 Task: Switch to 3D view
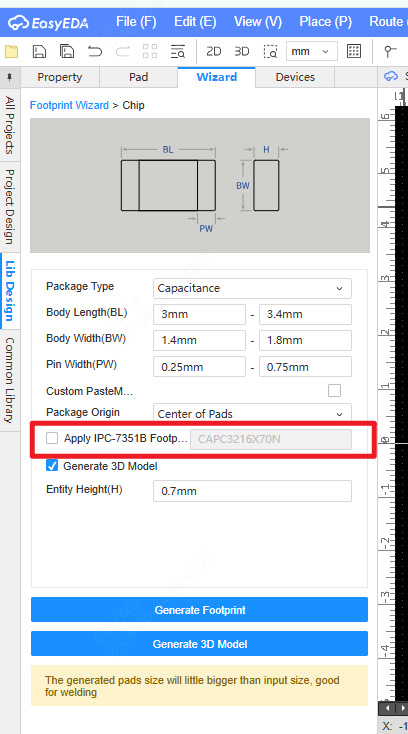pyautogui.click(x=241, y=51)
